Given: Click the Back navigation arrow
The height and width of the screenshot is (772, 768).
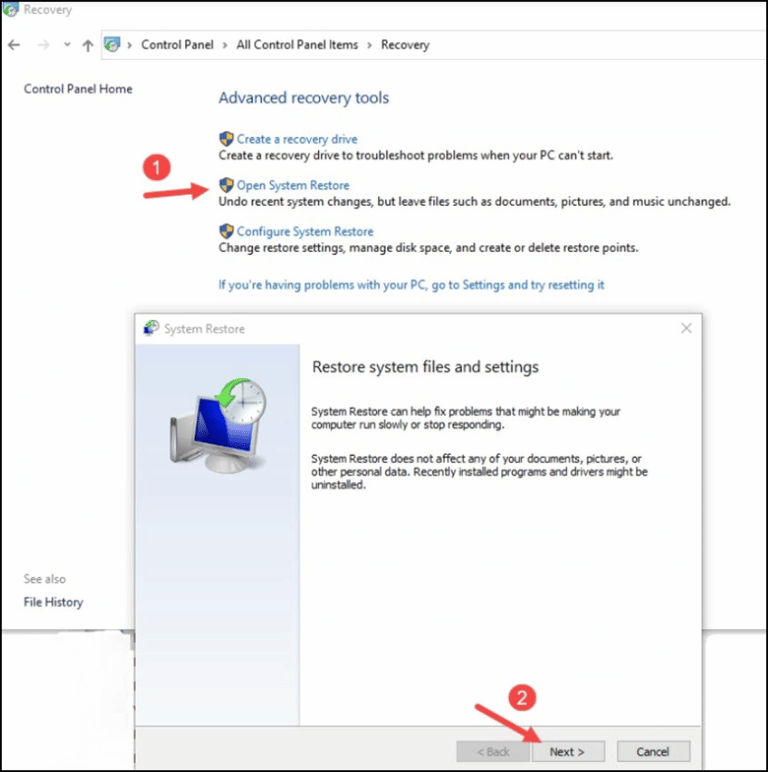Looking at the screenshot, I should (x=14, y=45).
